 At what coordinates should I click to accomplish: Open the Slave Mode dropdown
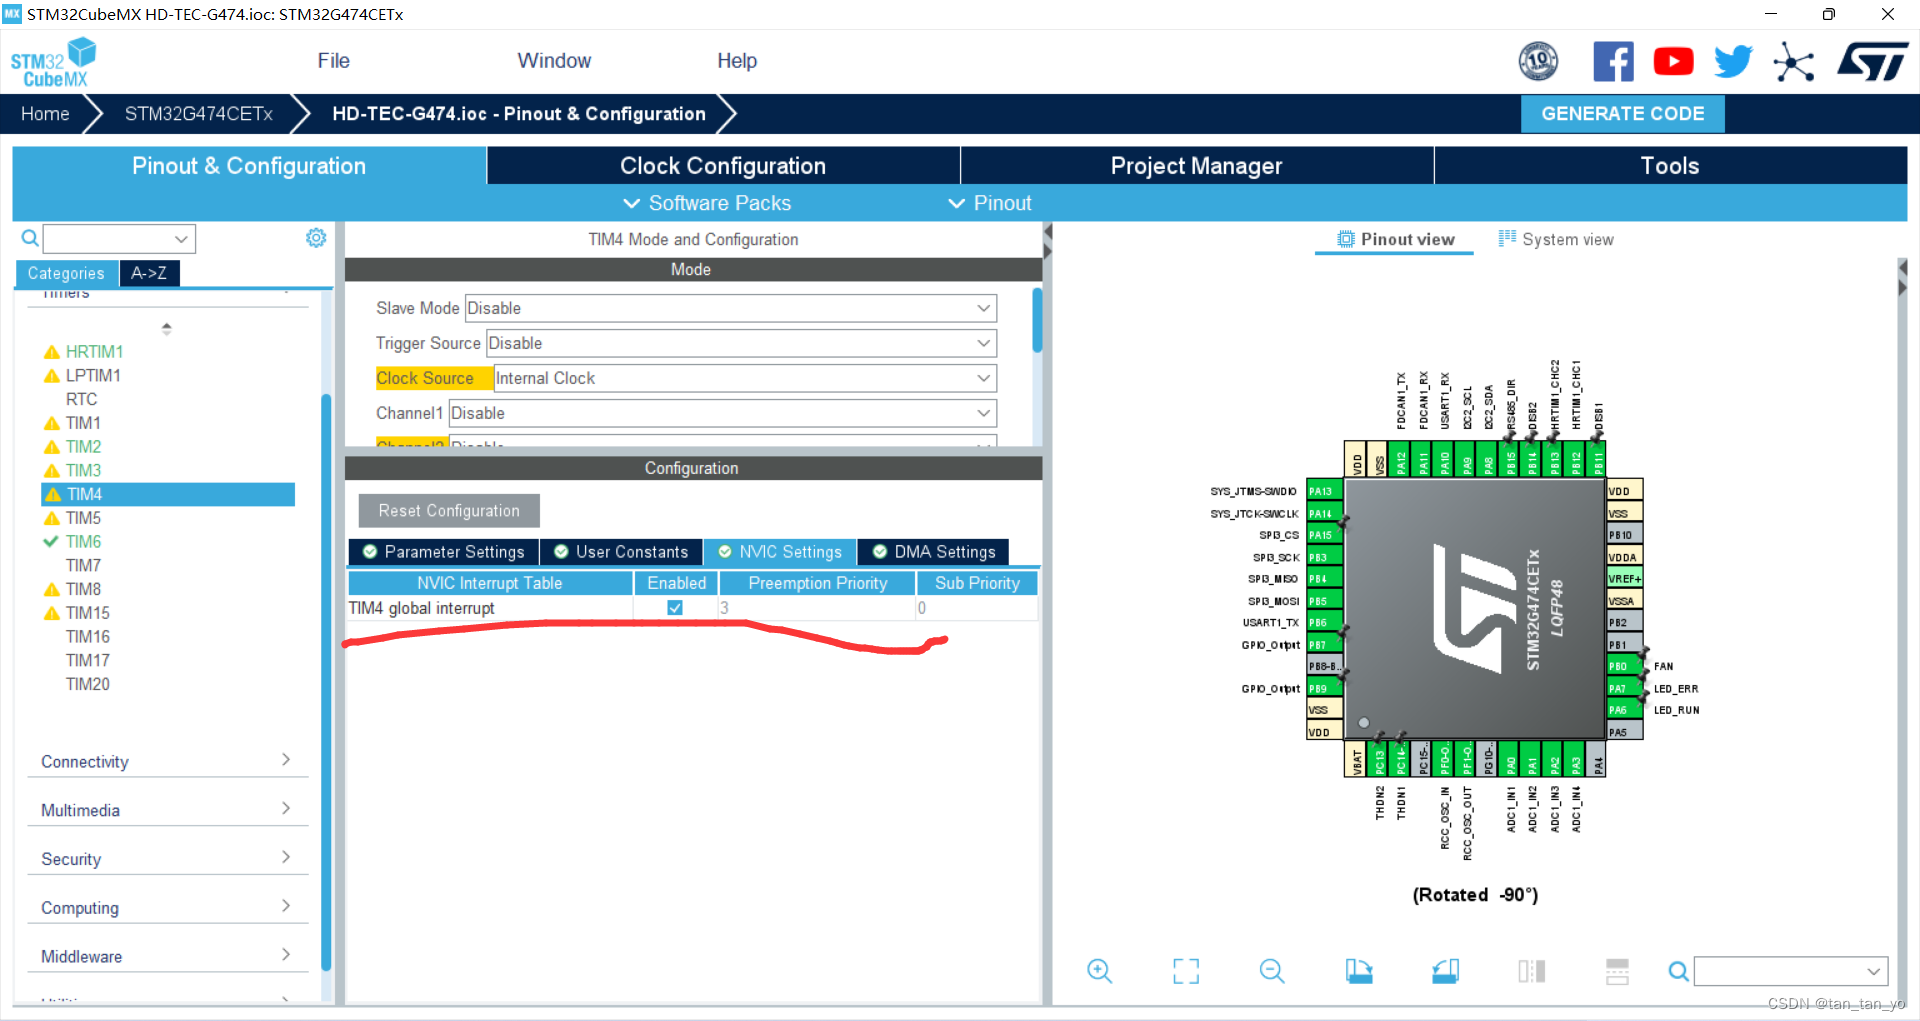pos(731,308)
